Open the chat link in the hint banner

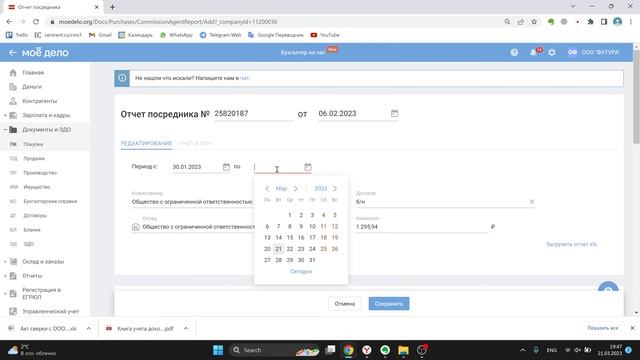(244, 78)
